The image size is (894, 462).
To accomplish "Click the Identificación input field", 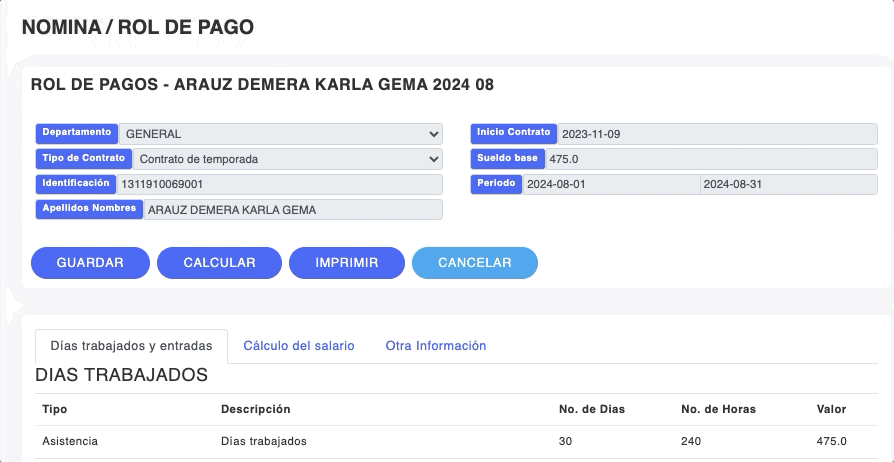I will point(279,185).
